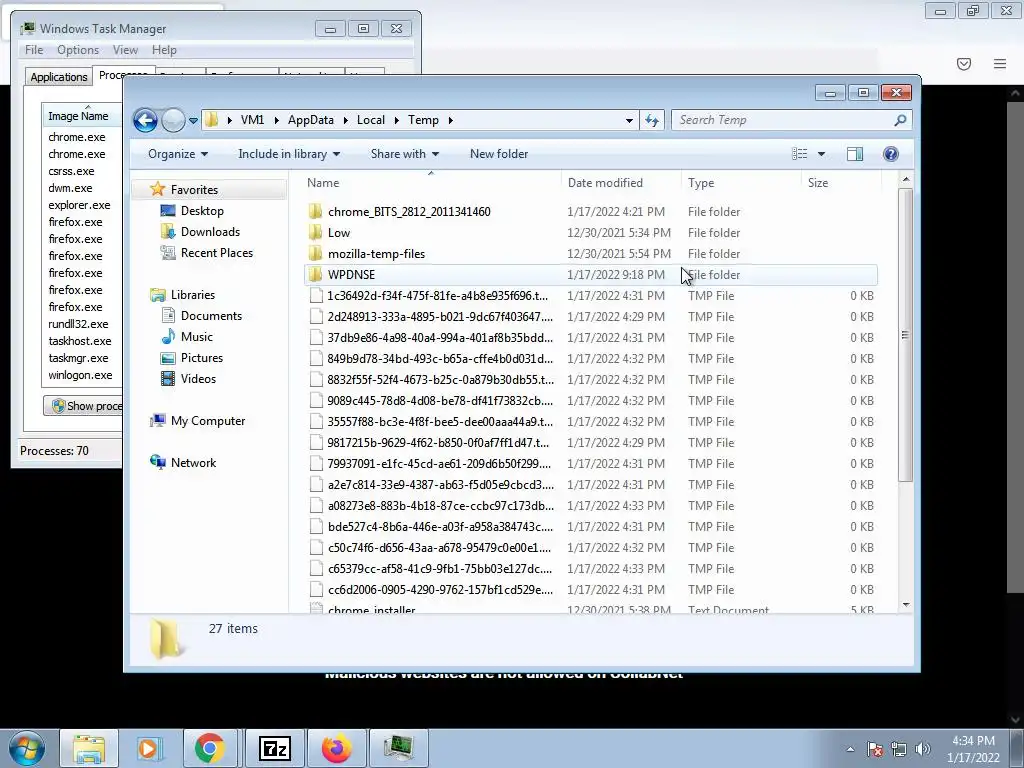The width and height of the screenshot is (1024, 768).
Task: Click the Explorer forward arrow button
Action: point(173,120)
